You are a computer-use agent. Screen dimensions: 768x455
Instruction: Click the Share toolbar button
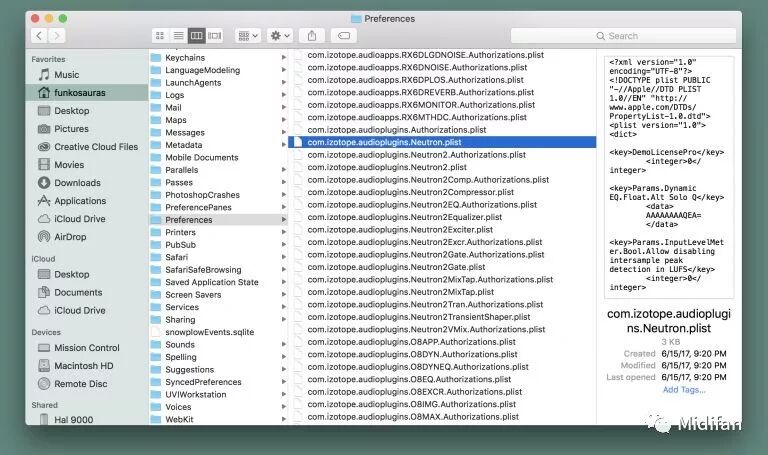[312, 36]
